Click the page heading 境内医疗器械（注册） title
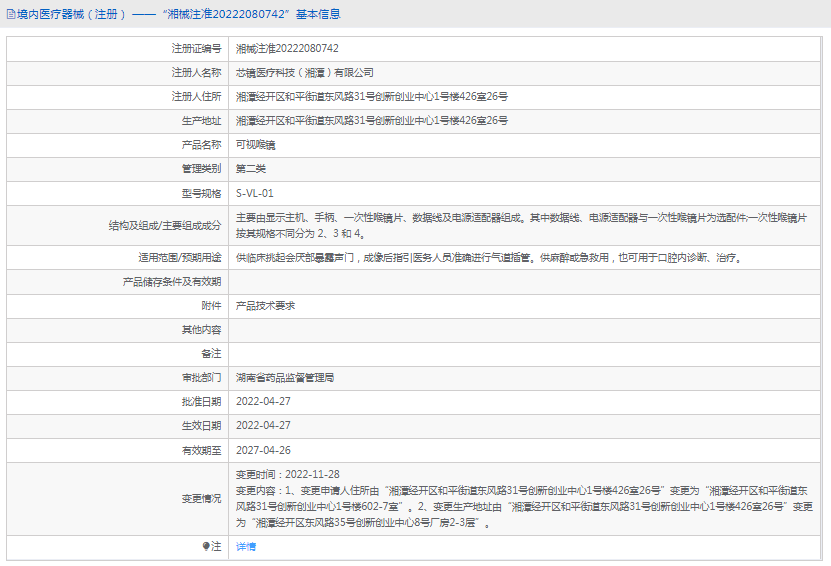This screenshot has width=831, height=566. click(173, 14)
